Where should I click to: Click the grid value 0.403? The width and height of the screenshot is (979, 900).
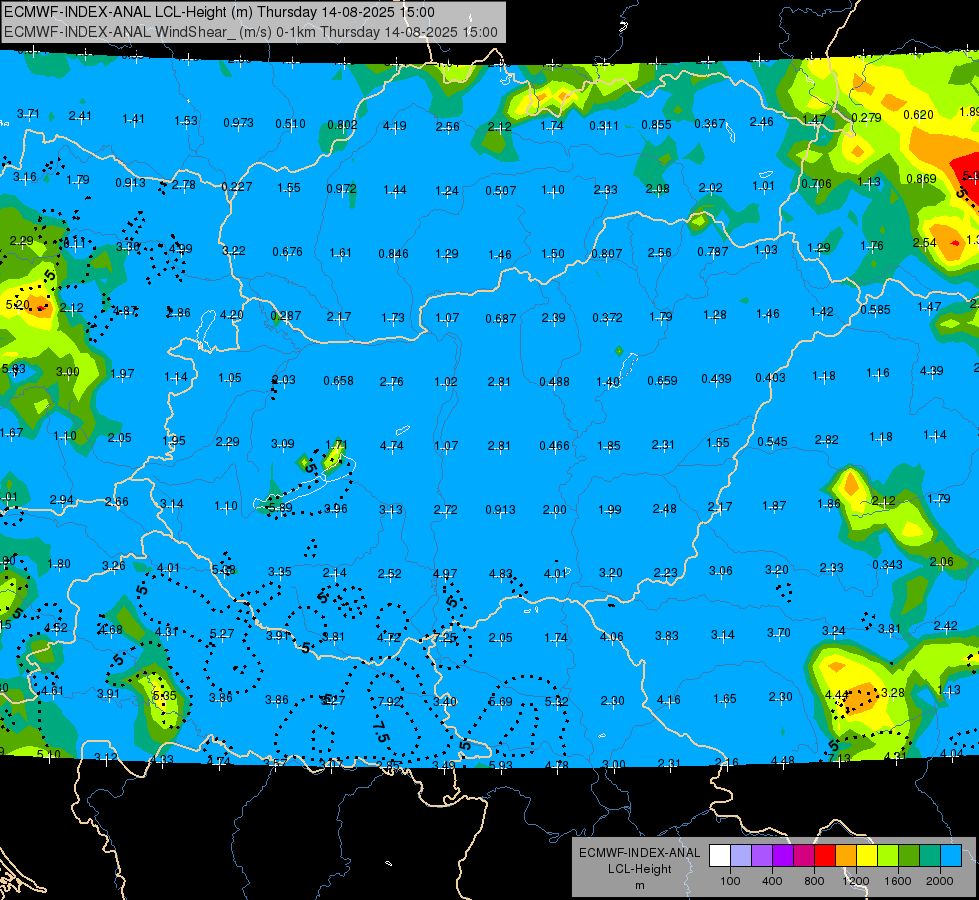tap(770, 377)
